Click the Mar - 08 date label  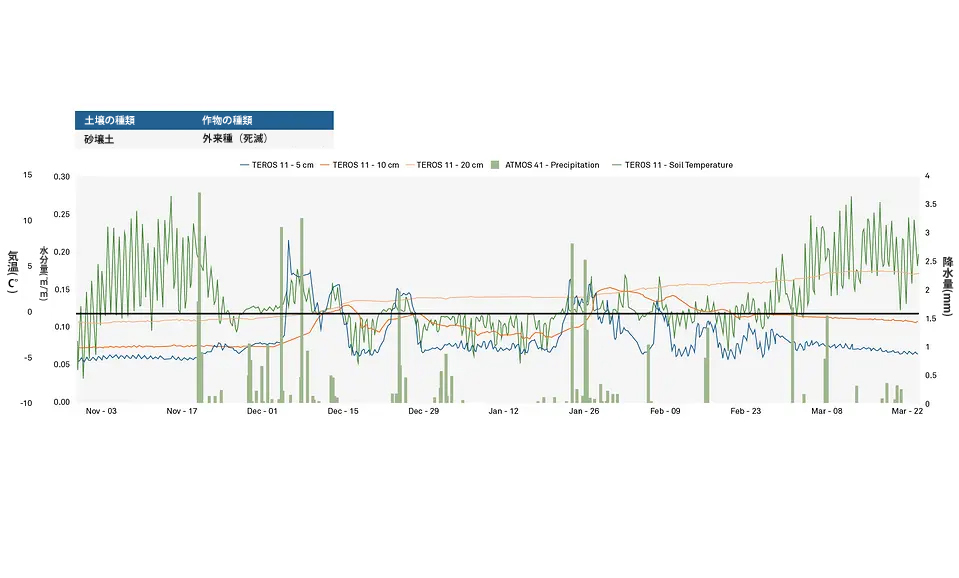826,411
